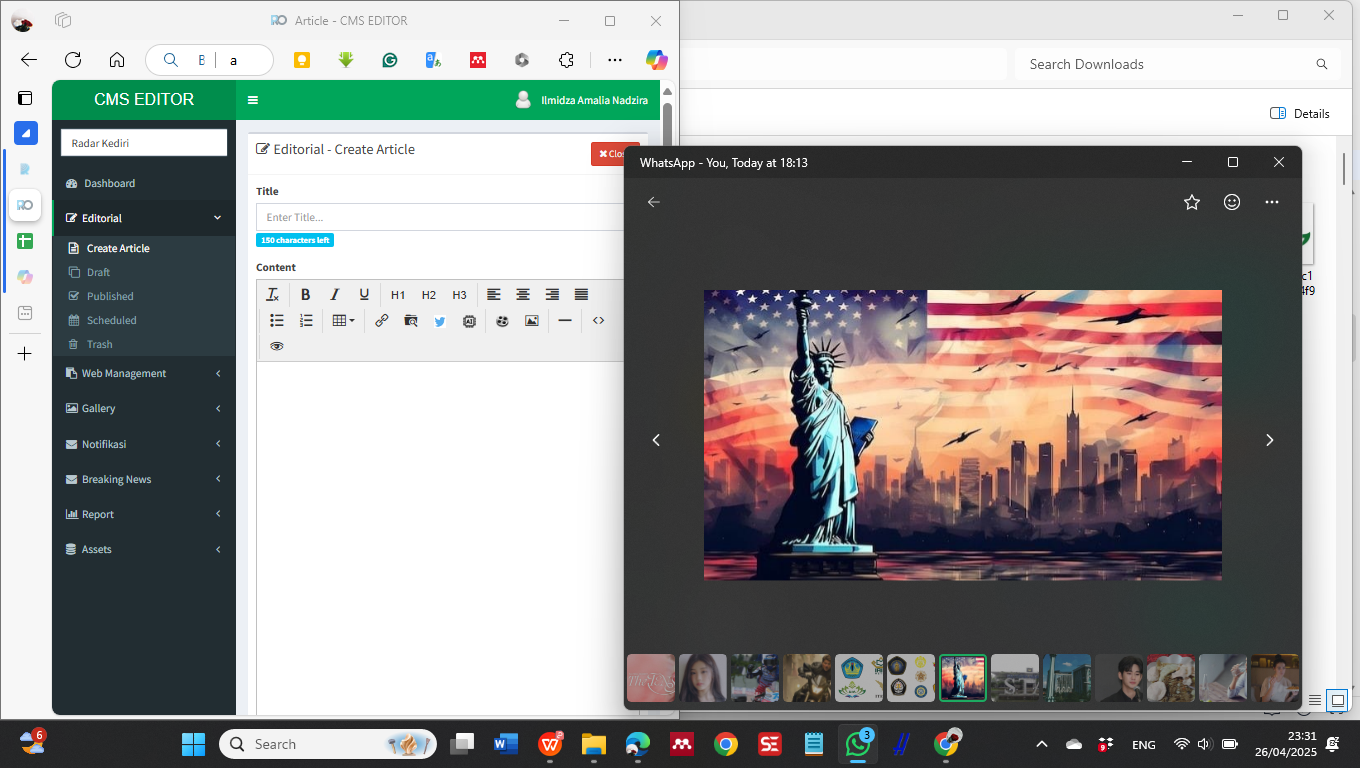Open Word from the taskbar

(x=506, y=744)
